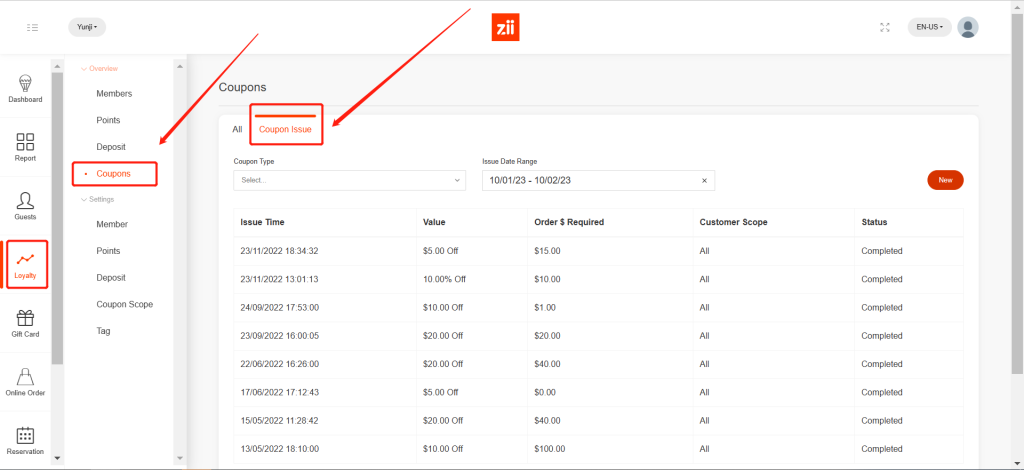Select the Loyalty chart icon
This screenshot has height=470, width=1024.
(x=25, y=264)
